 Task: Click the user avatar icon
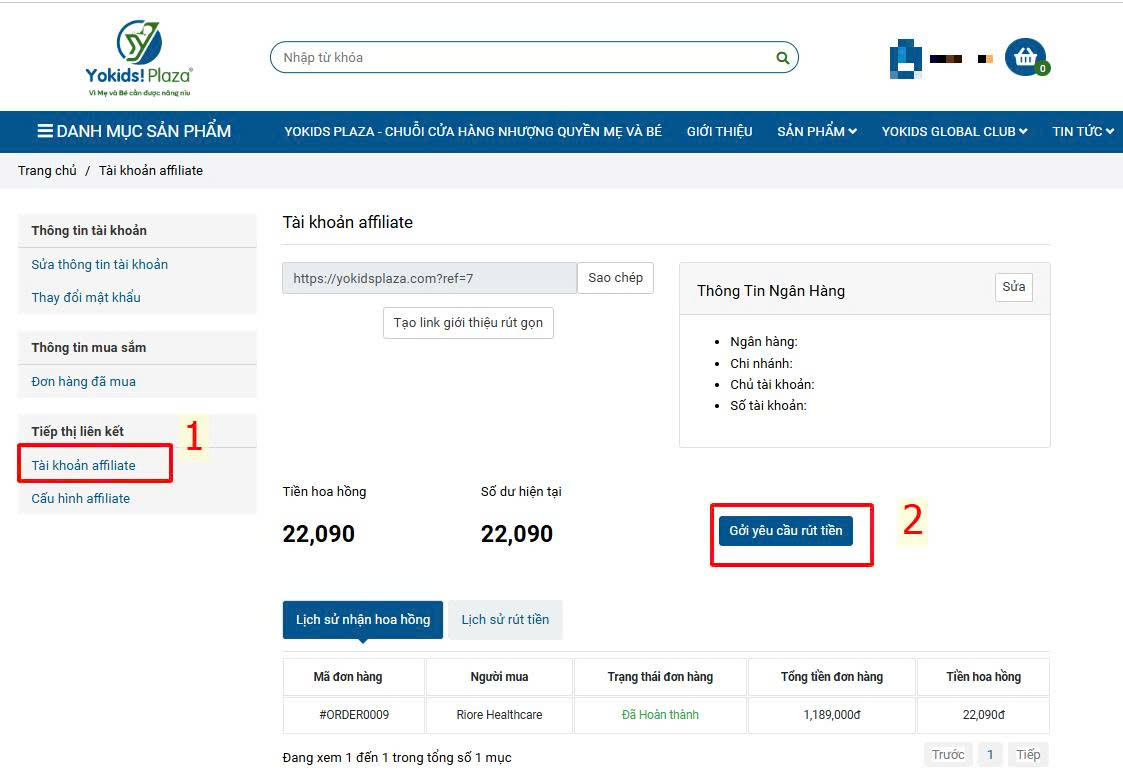coord(905,58)
